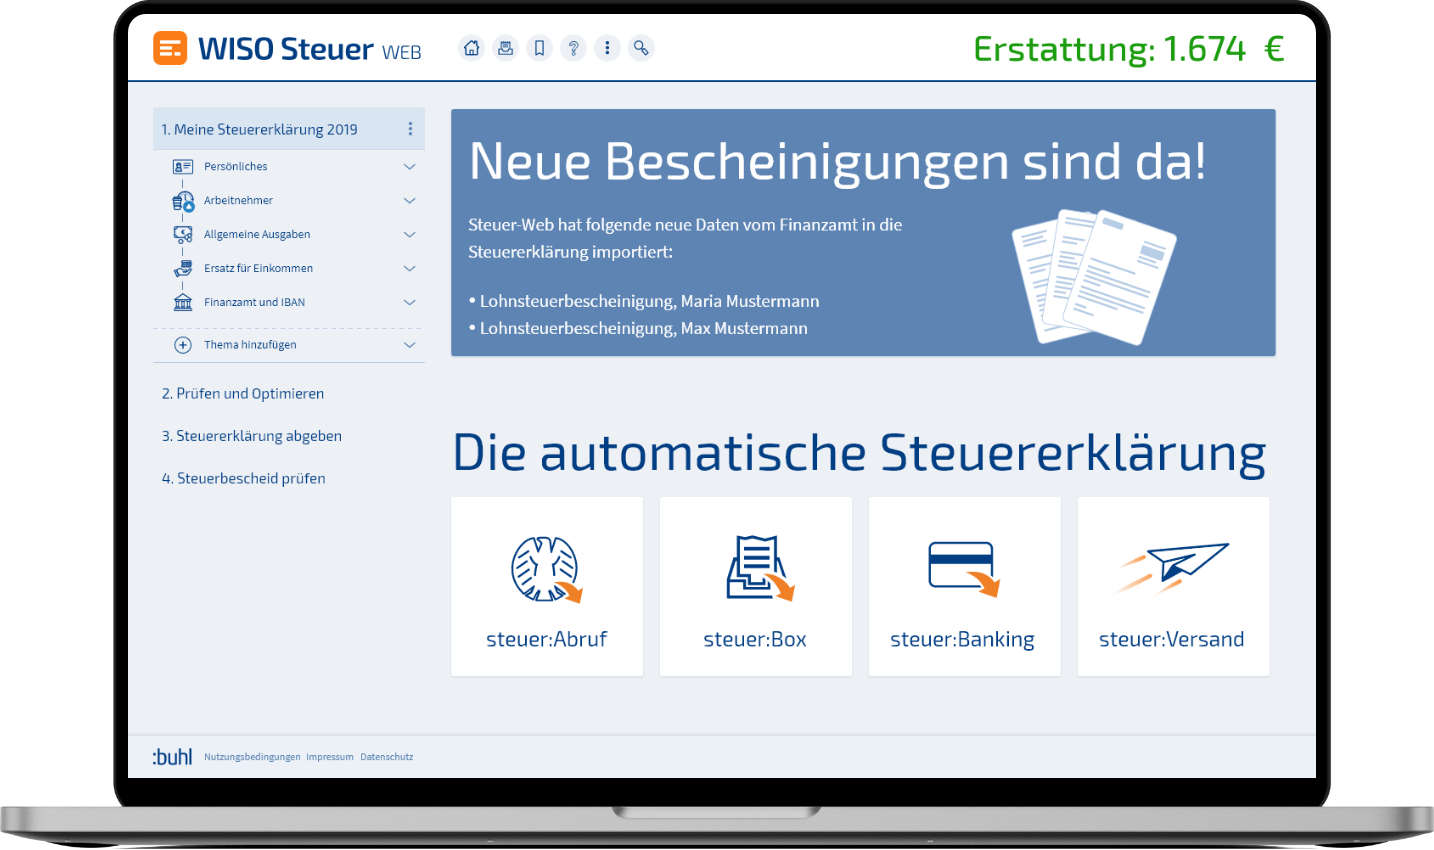Open the Nutzungsbedingungen footer link
The height and width of the screenshot is (850, 1434).
pos(252,757)
